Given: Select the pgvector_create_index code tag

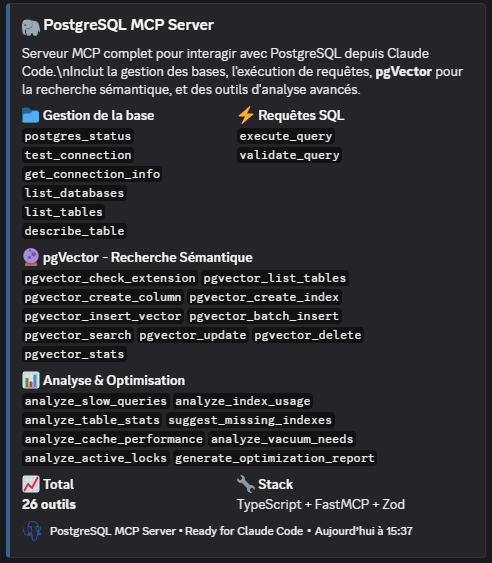Looking at the screenshot, I should (264, 297).
